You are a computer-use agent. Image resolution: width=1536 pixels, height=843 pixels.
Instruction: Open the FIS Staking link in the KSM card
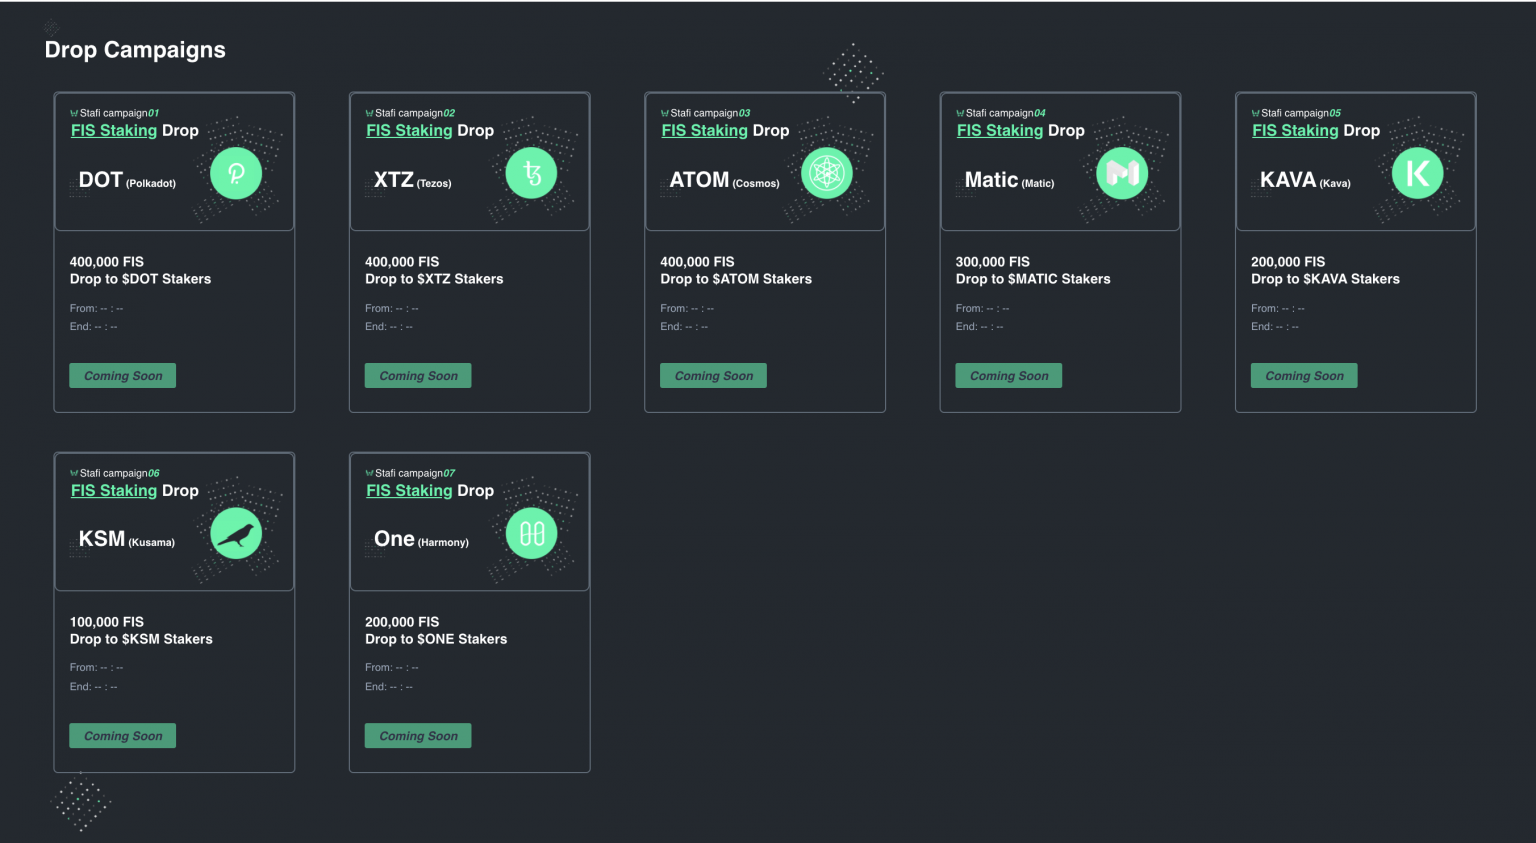click(114, 490)
